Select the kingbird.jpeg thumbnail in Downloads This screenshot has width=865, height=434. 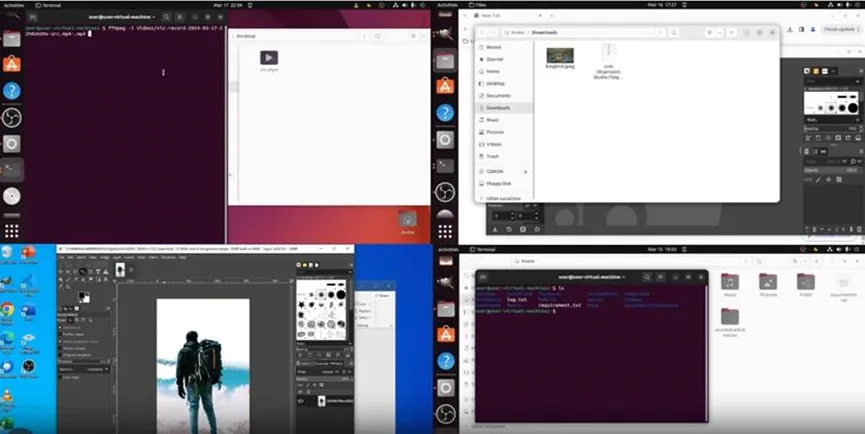[x=560, y=57]
